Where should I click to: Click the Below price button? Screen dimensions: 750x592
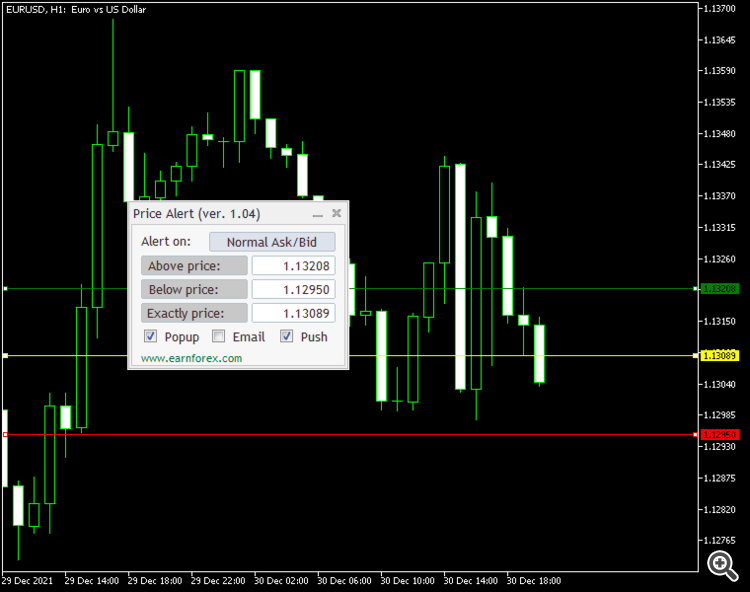pyautogui.click(x=194, y=289)
